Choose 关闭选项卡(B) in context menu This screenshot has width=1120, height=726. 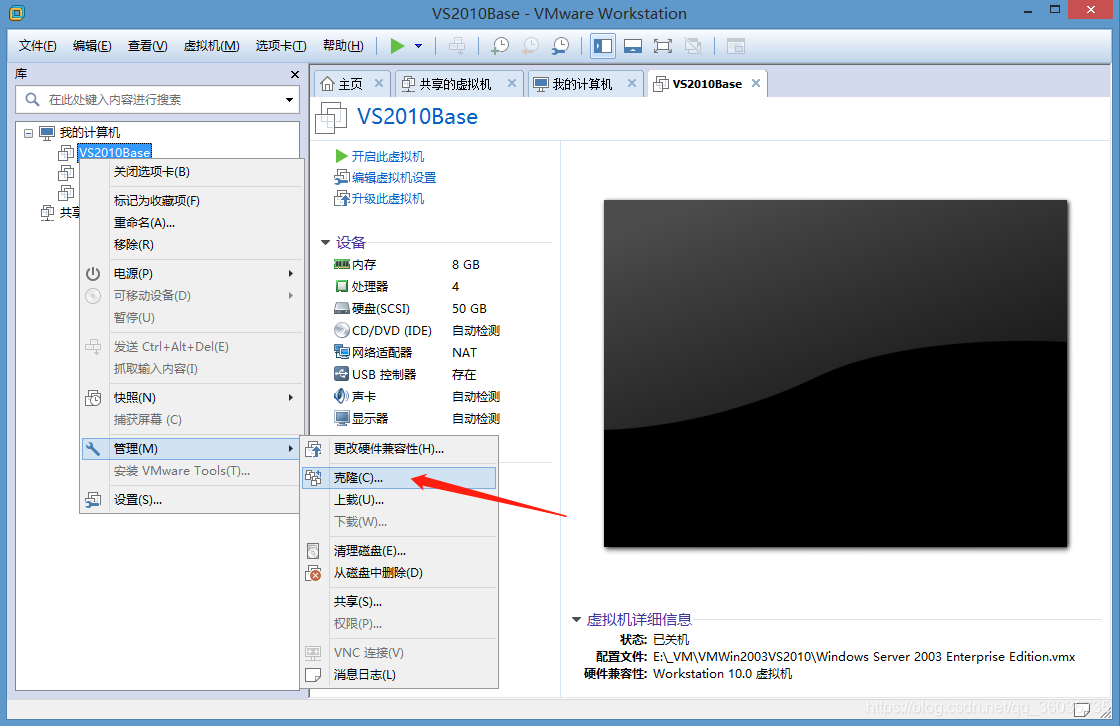tap(191, 172)
